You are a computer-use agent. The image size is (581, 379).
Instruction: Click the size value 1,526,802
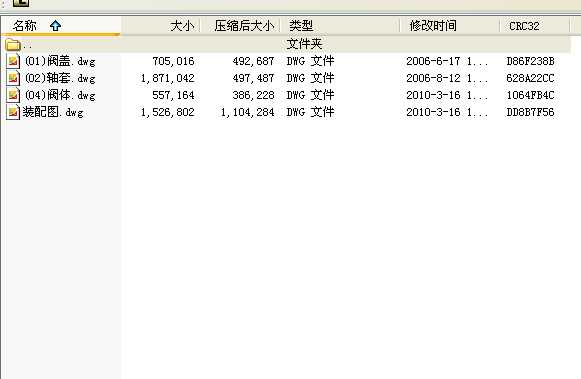[167, 112]
